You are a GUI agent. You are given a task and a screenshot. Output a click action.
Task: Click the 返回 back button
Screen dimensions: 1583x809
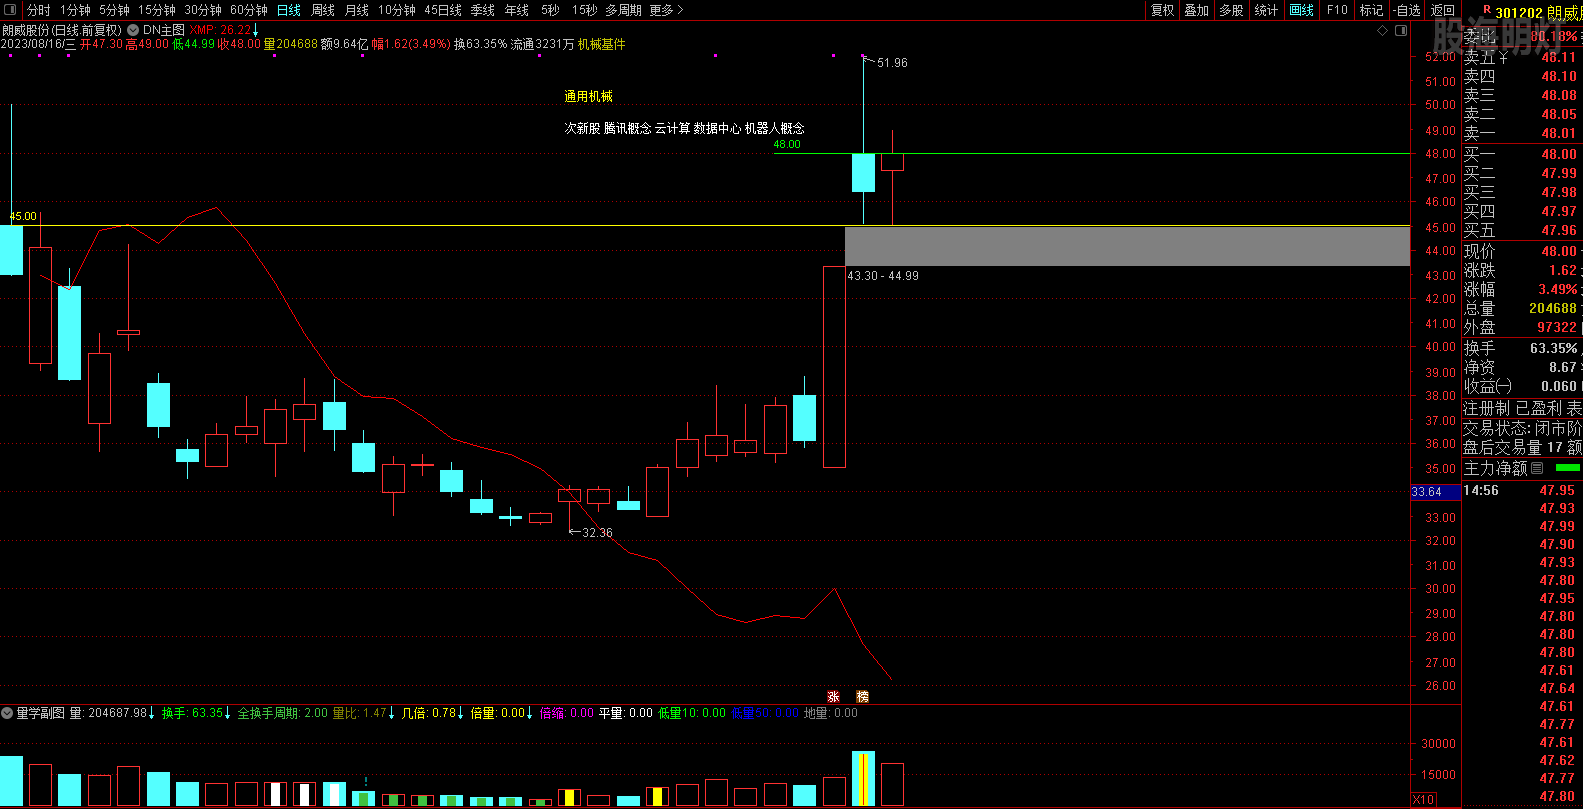(1443, 10)
